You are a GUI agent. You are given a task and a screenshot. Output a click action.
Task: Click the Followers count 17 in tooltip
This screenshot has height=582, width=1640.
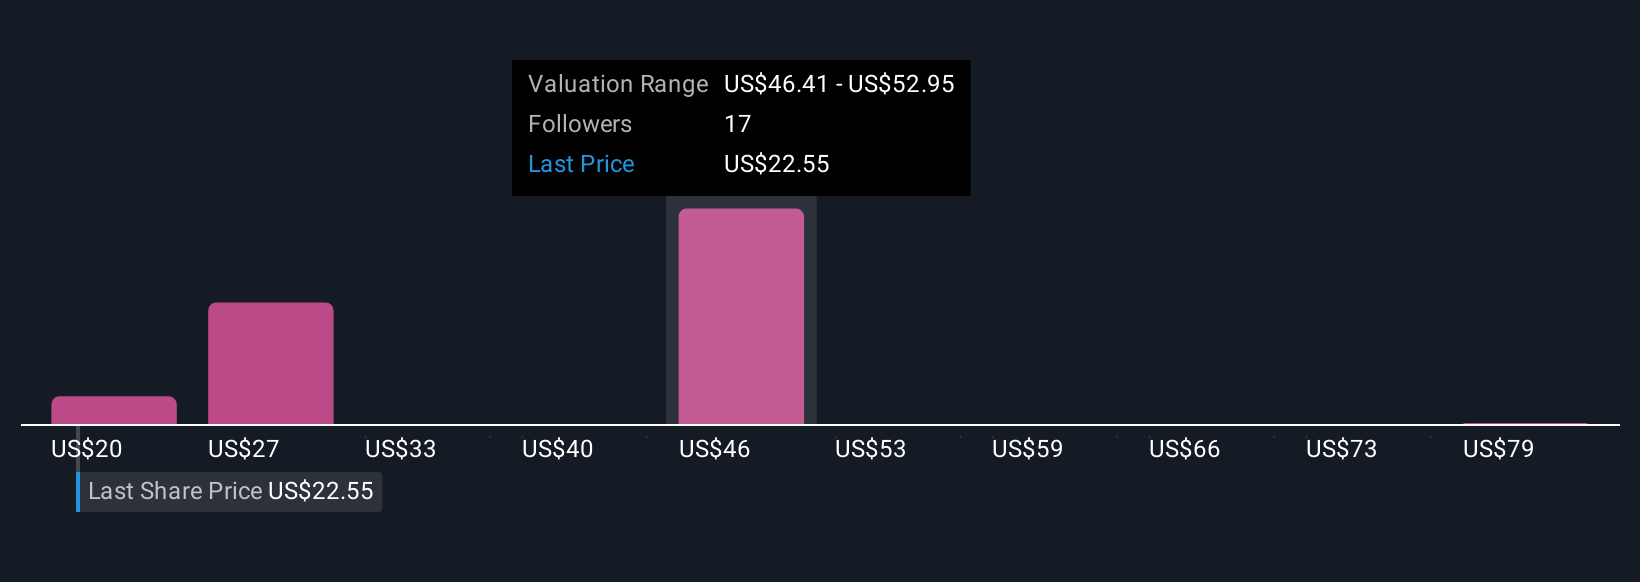[738, 124]
